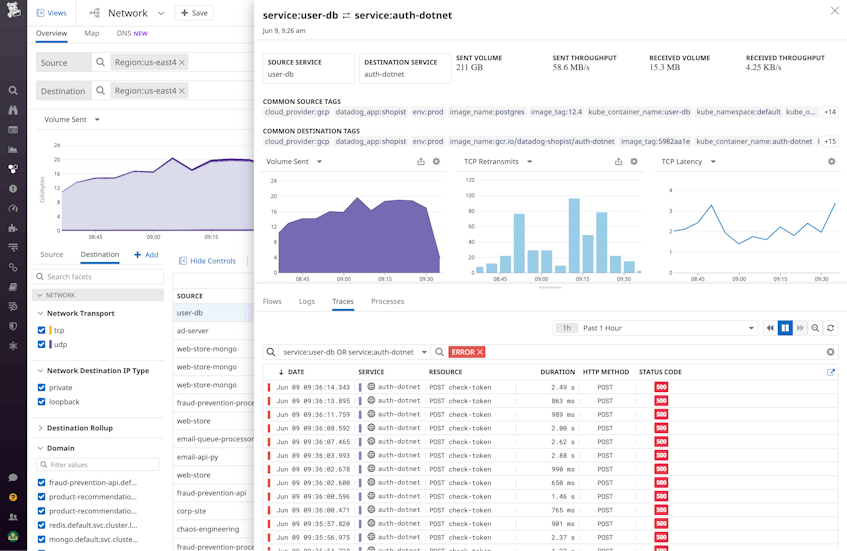This screenshot has height=551, width=847.
Task: Uncheck redis.default.svc.cluster.l... domain checkbox
Action: (42, 525)
